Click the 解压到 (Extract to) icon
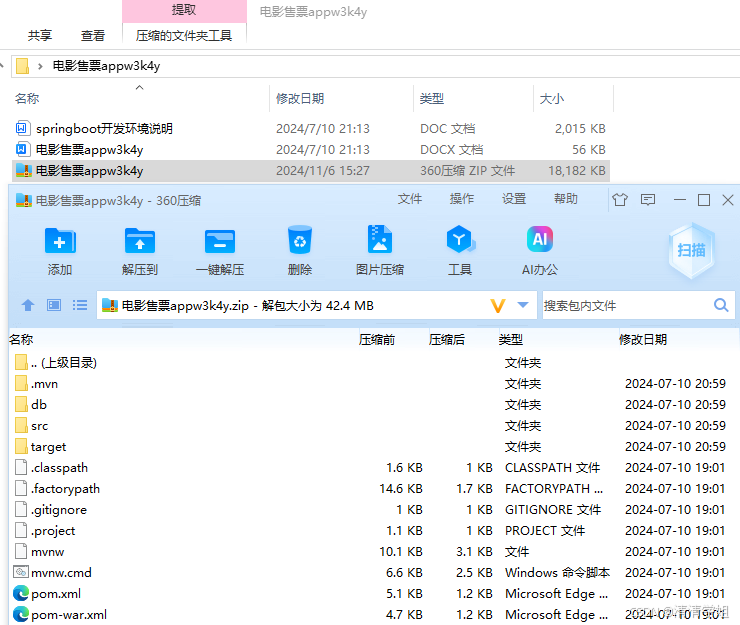This screenshot has height=625, width=740. [x=140, y=242]
